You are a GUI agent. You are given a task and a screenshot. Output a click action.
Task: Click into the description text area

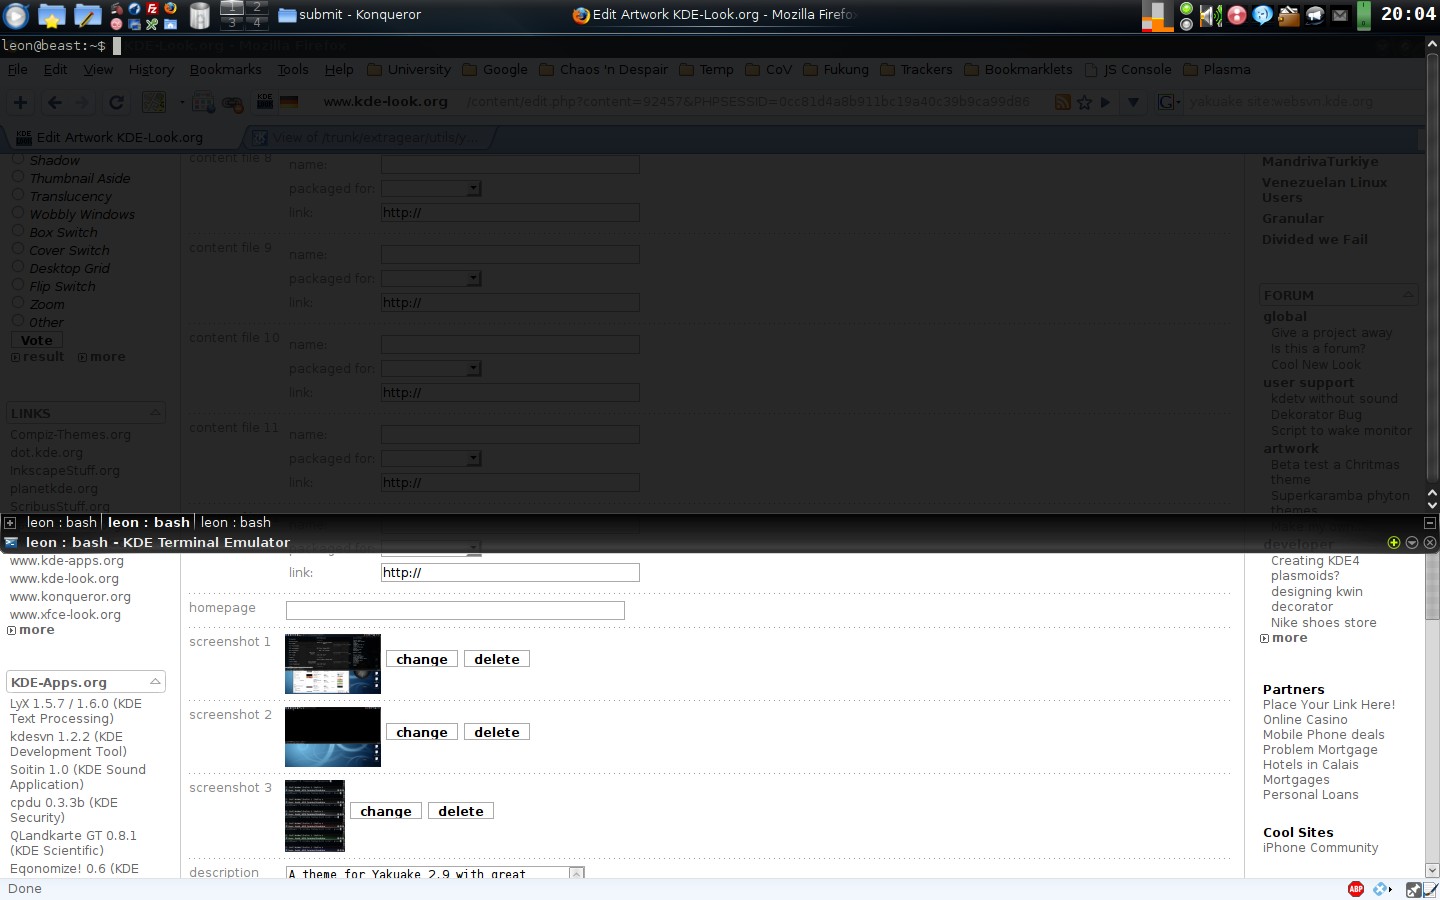click(428, 873)
